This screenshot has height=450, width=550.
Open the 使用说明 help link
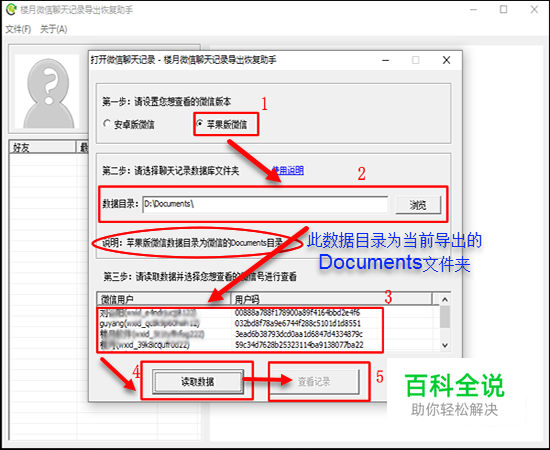click(x=288, y=170)
